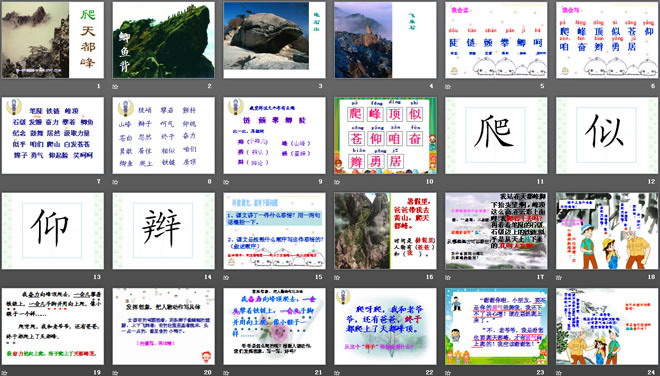Select the title slide 爬天都峰 thumbnail
Screen dimensions: 660x376
coord(53,40)
